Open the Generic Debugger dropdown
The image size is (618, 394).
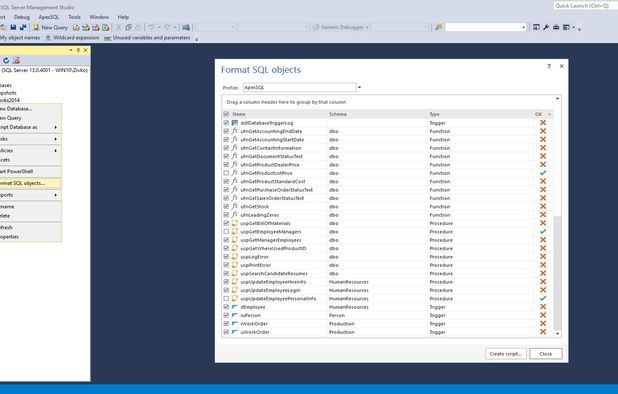(x=367, y=27)
